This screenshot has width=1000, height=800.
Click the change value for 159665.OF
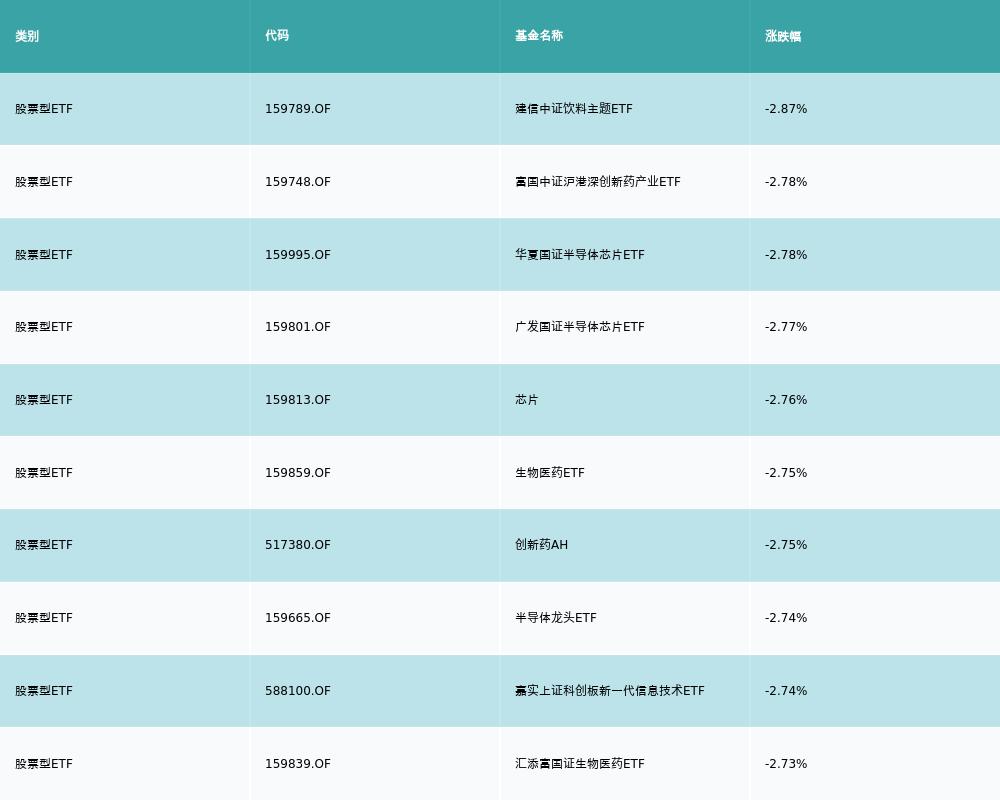[x=786, y=618]
